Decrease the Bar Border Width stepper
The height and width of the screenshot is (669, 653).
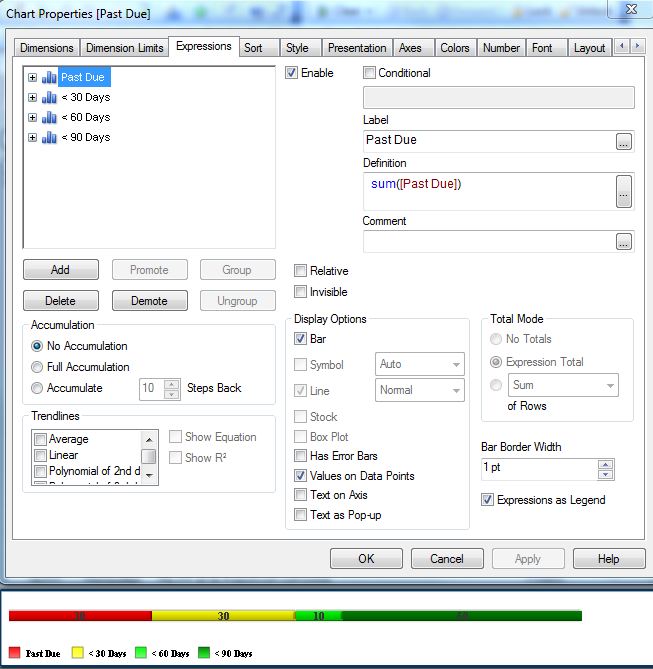(x=606, y=474)
